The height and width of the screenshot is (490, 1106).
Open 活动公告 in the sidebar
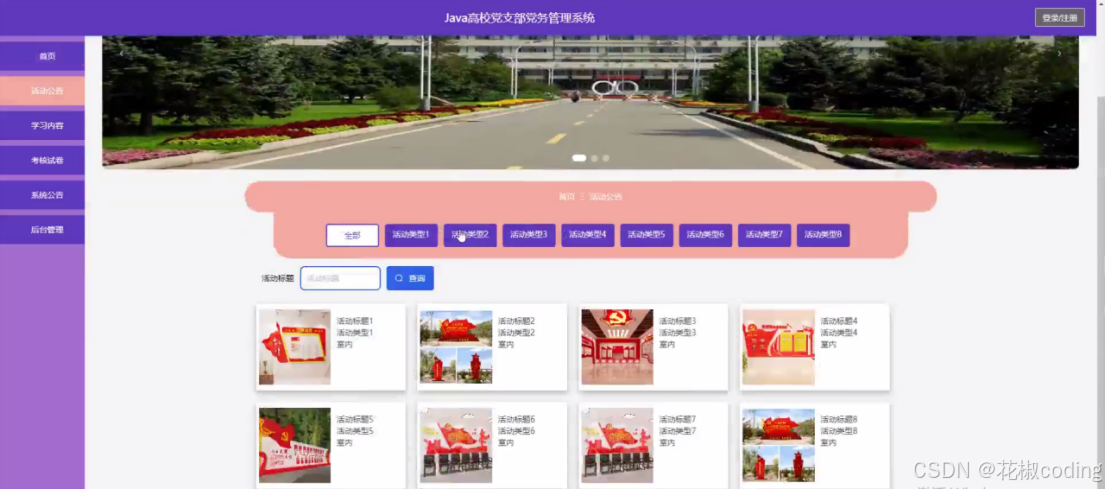click(x=42, y=91)
